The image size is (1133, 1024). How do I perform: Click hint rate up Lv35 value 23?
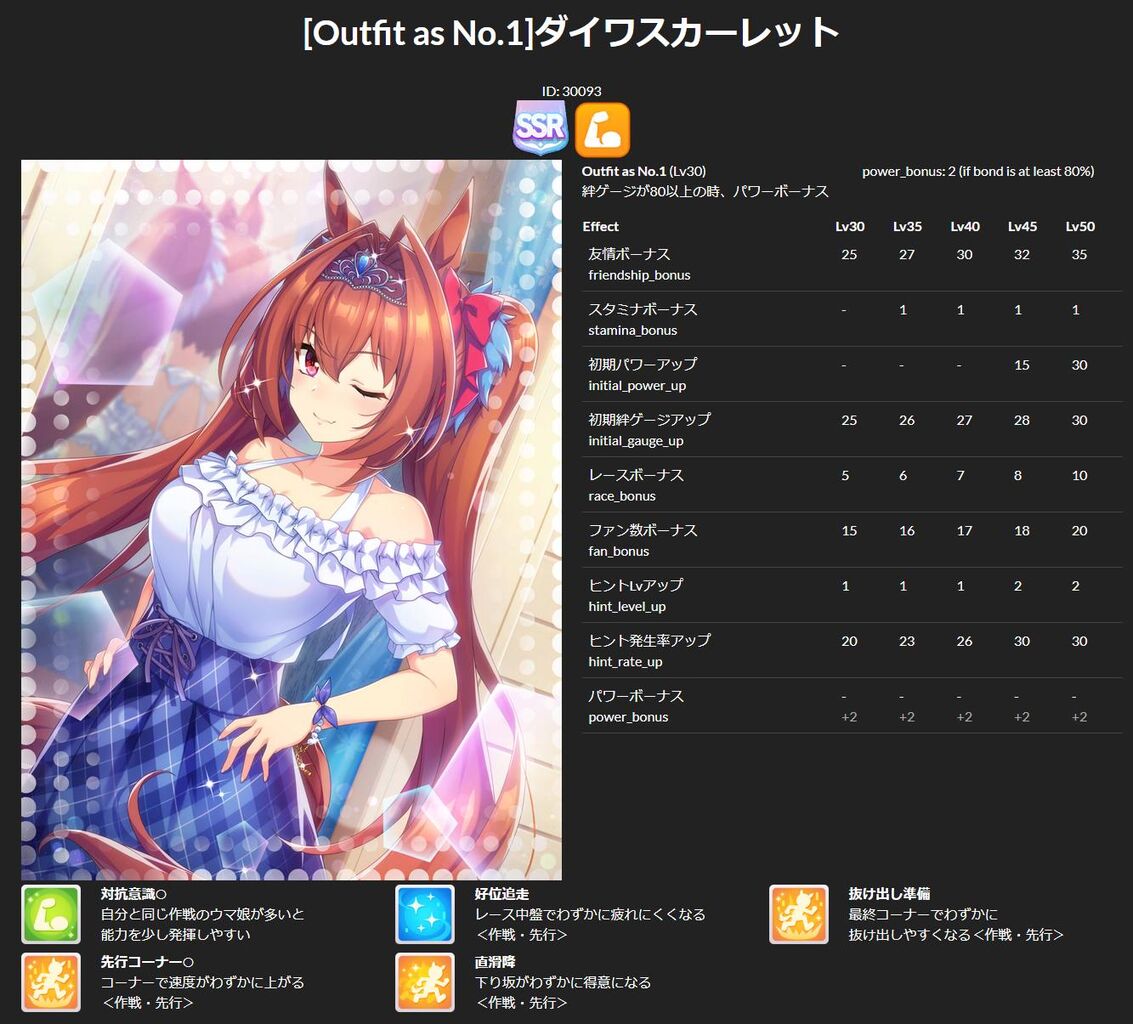pos(907,642)
